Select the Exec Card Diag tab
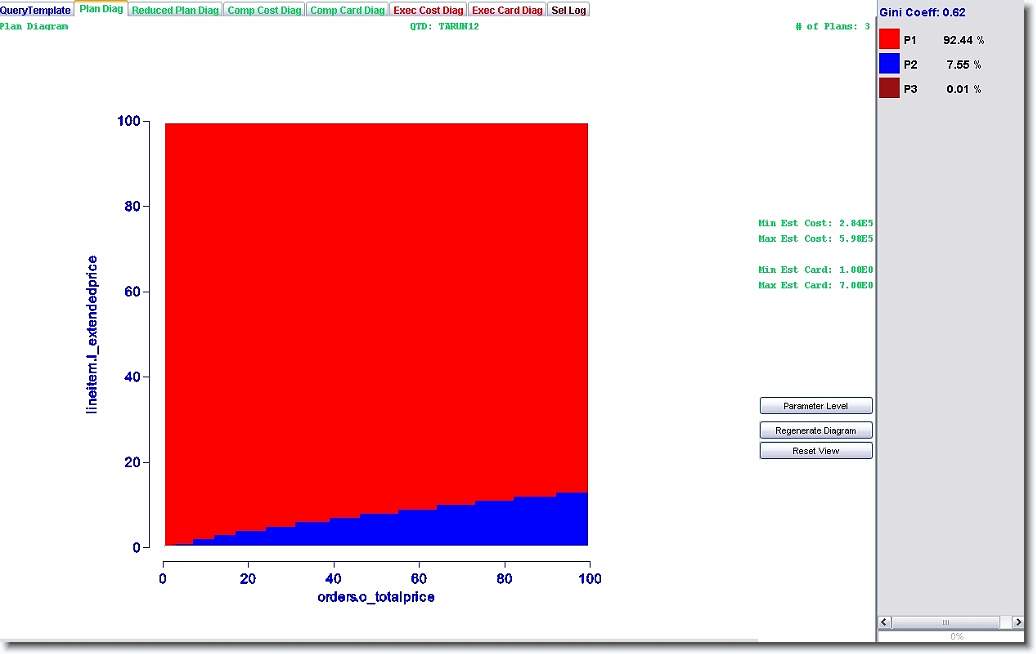This screenshot has height=654, width=1036. (507, 10)
